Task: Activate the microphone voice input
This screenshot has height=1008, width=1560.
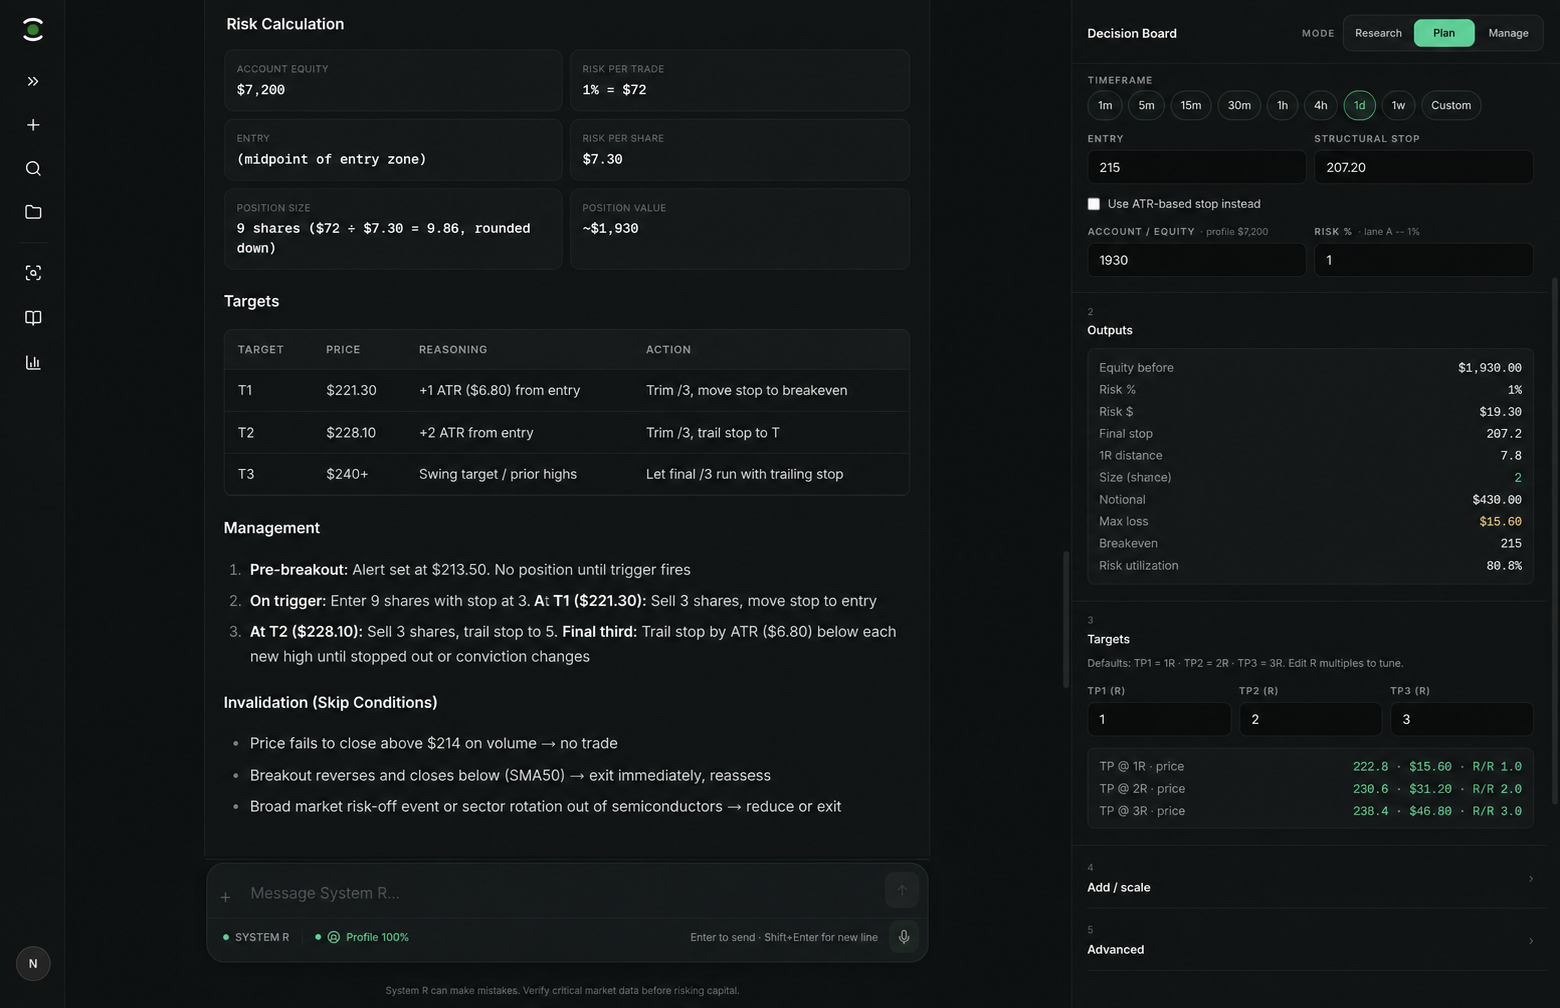Action: [904, 937]
